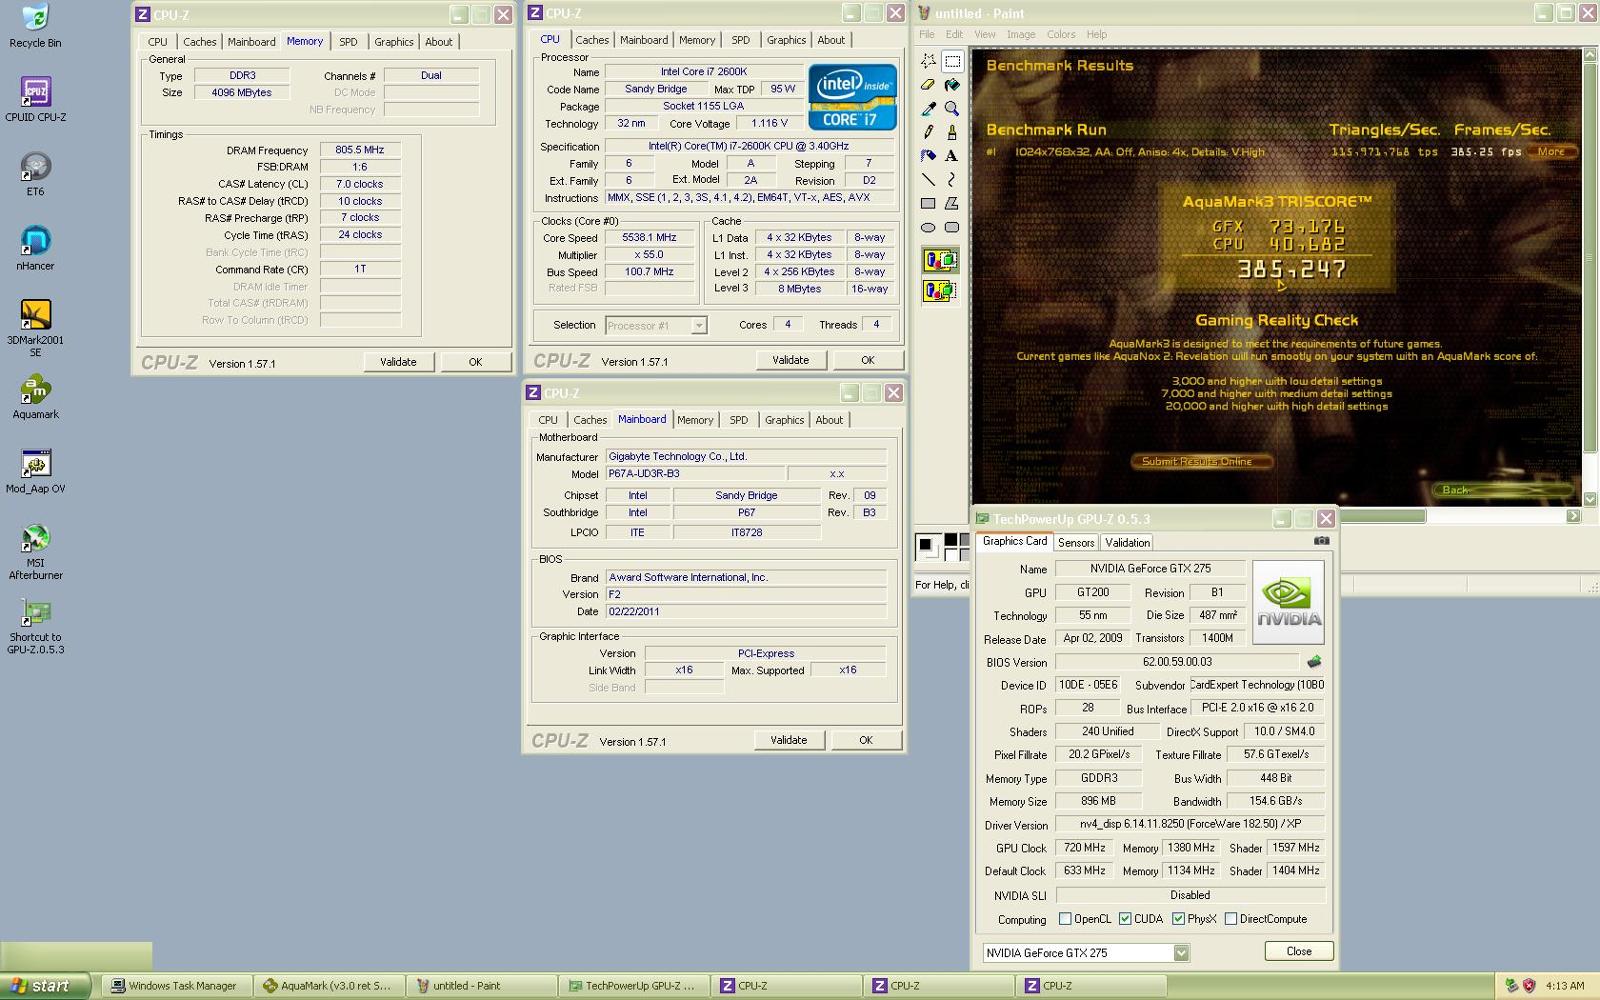
Task: Open the ET6 desktop icon
Action: (x=36, y=174)
